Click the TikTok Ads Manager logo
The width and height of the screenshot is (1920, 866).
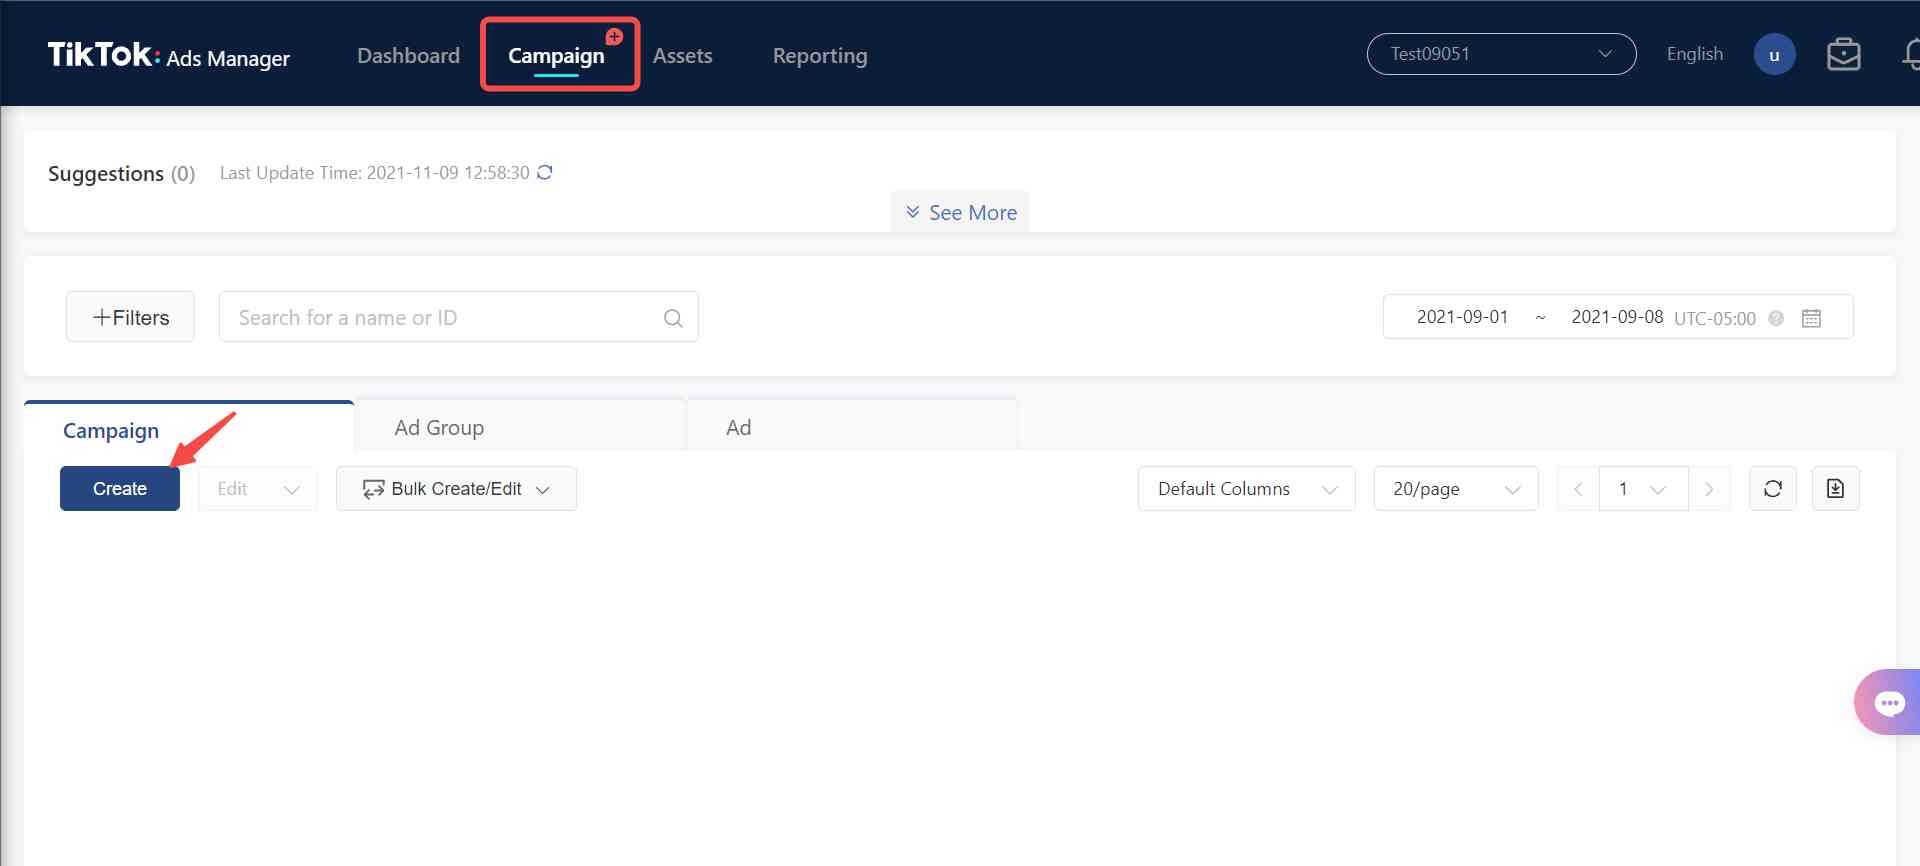tap(168, 55)
